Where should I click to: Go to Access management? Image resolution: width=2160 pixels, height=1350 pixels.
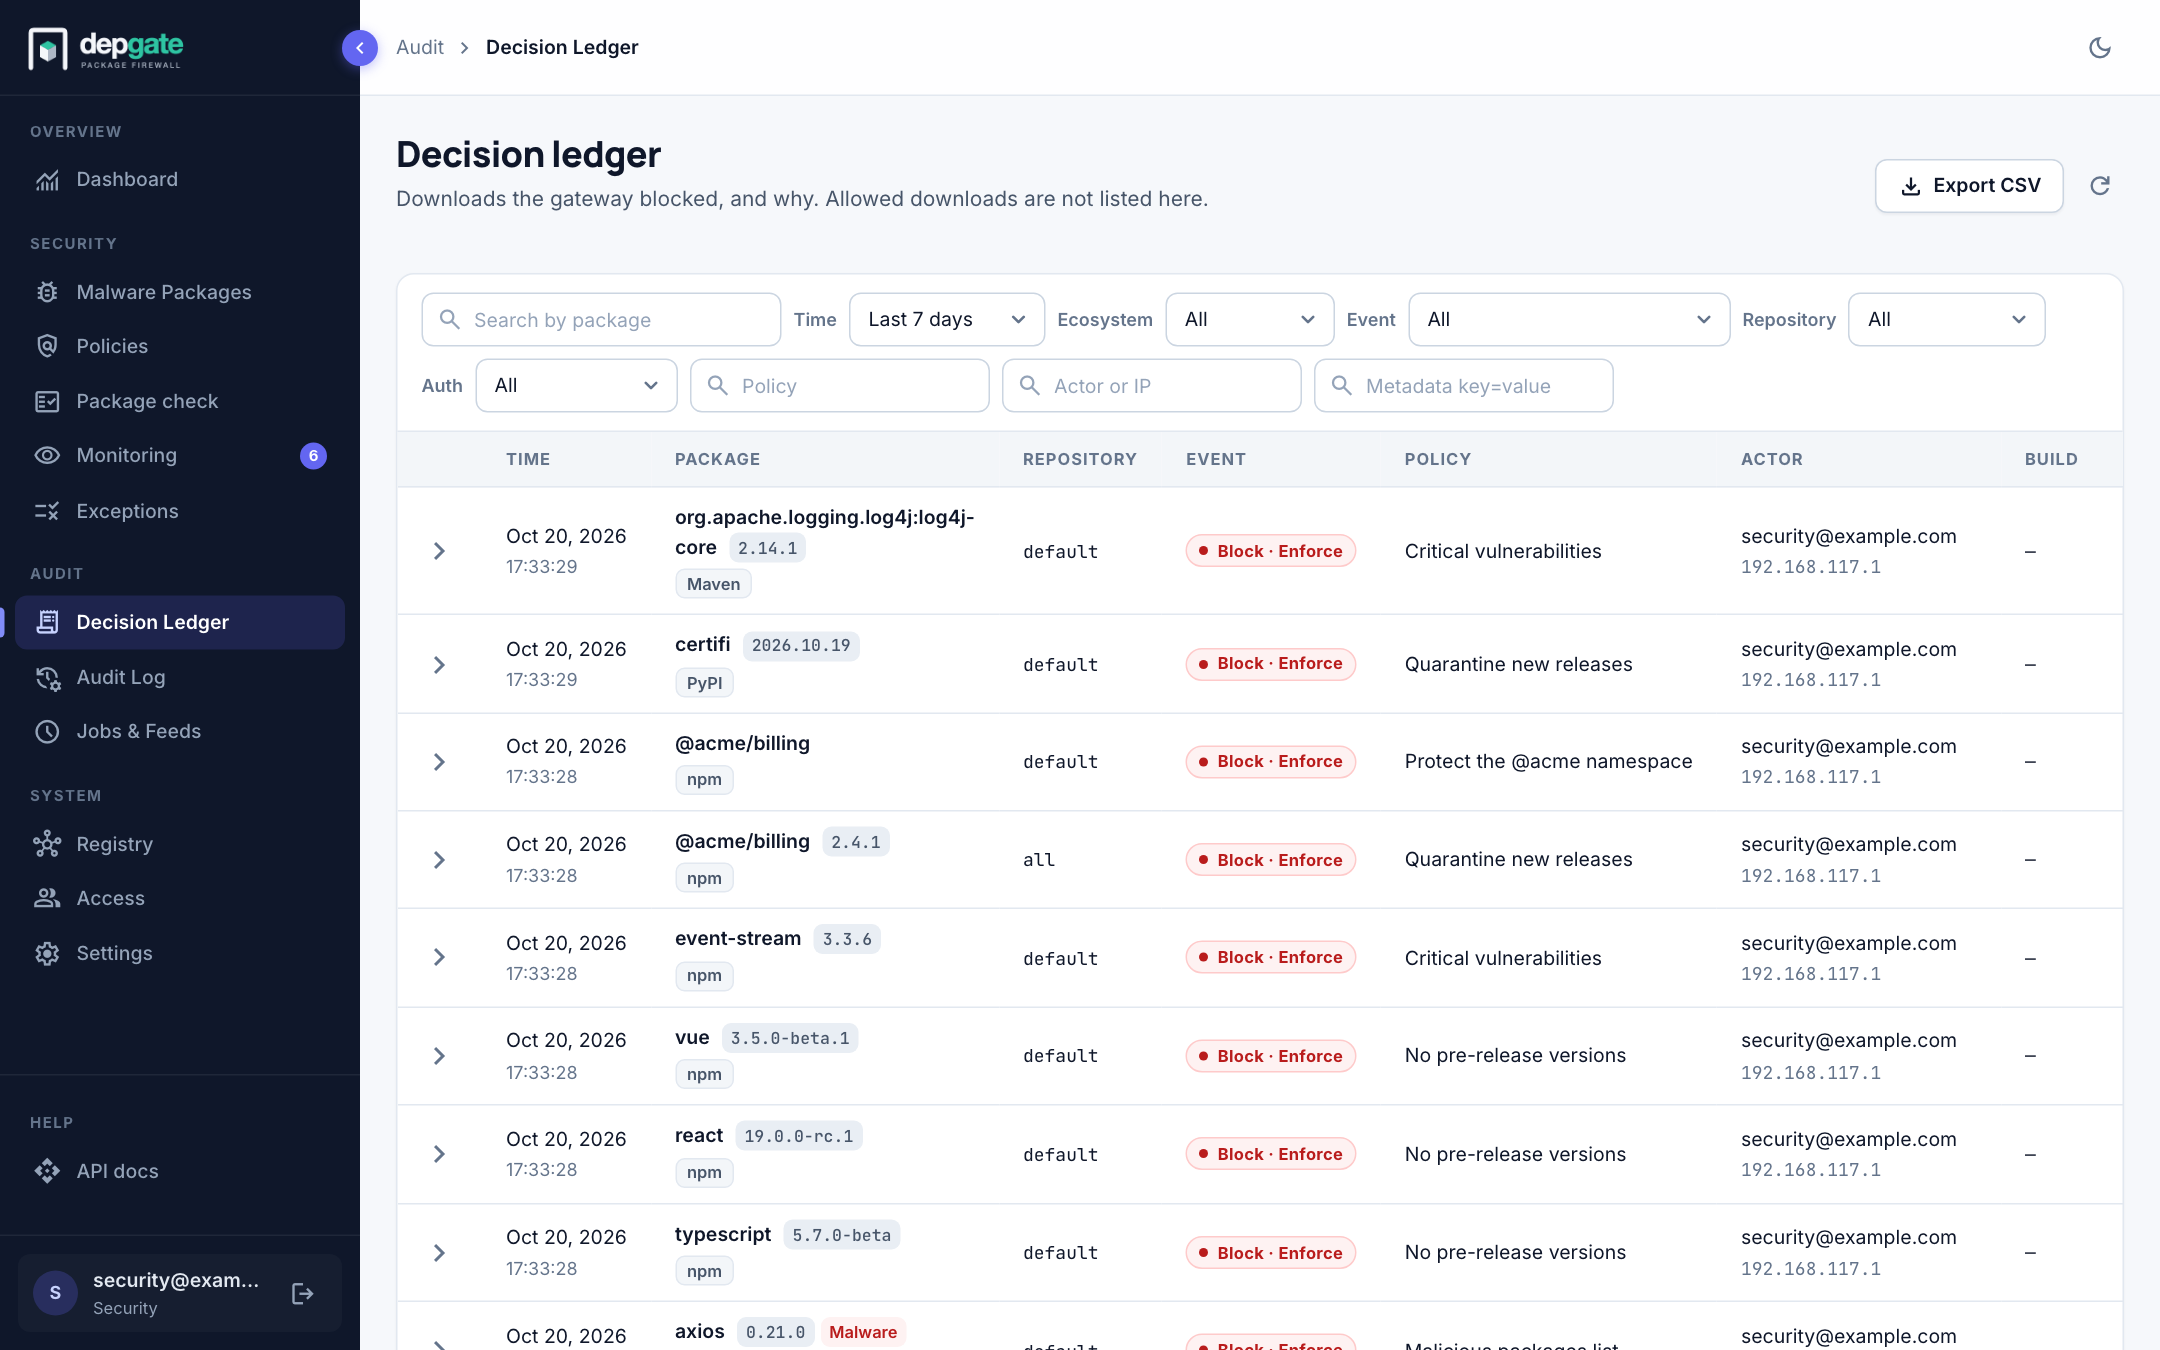180,898
